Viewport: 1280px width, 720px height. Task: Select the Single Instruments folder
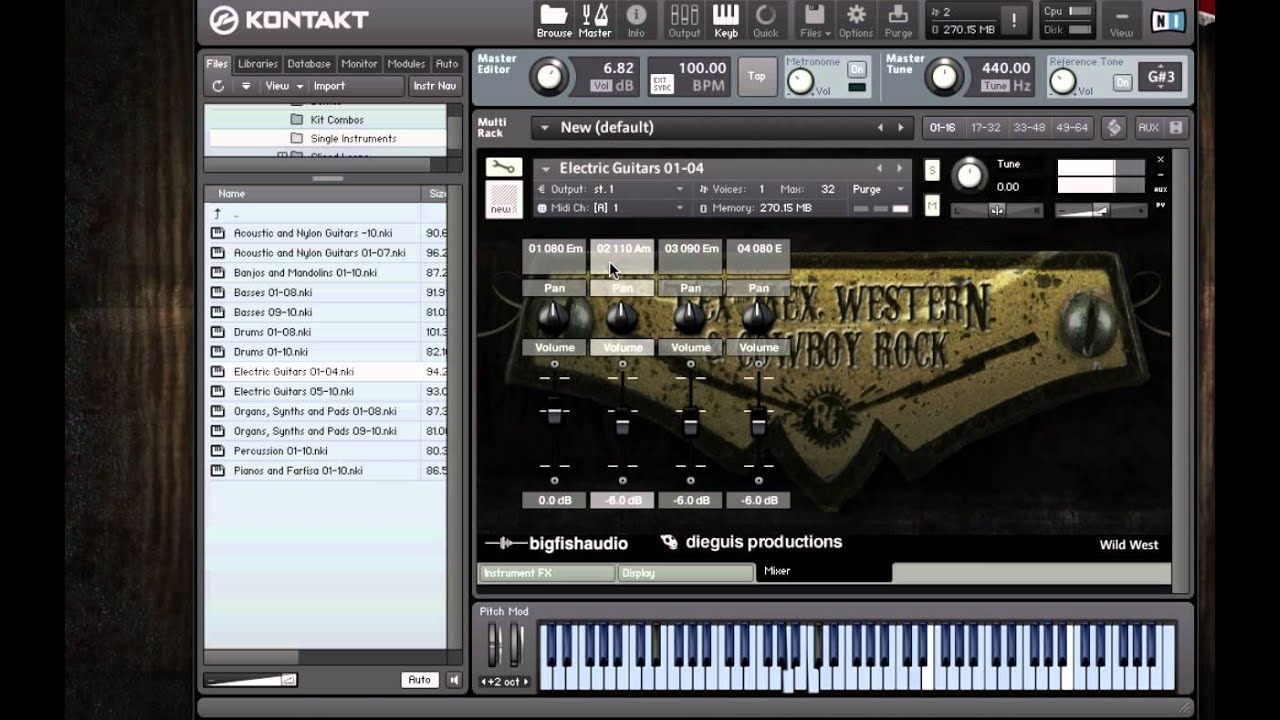[344, 138]
